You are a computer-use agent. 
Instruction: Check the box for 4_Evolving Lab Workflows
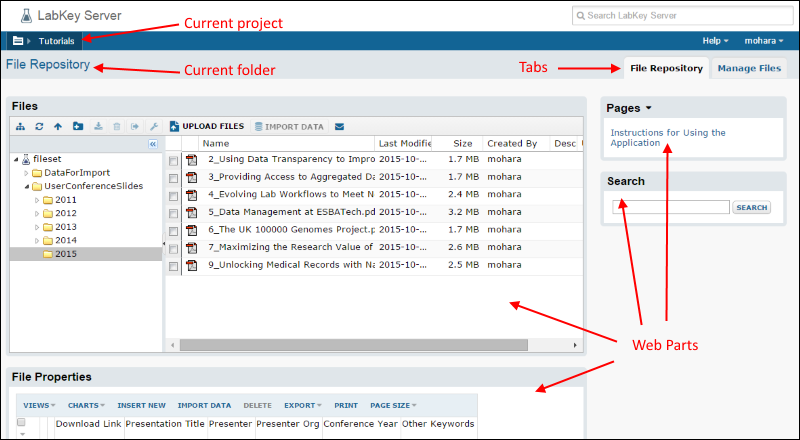click(x=173, y=196)
